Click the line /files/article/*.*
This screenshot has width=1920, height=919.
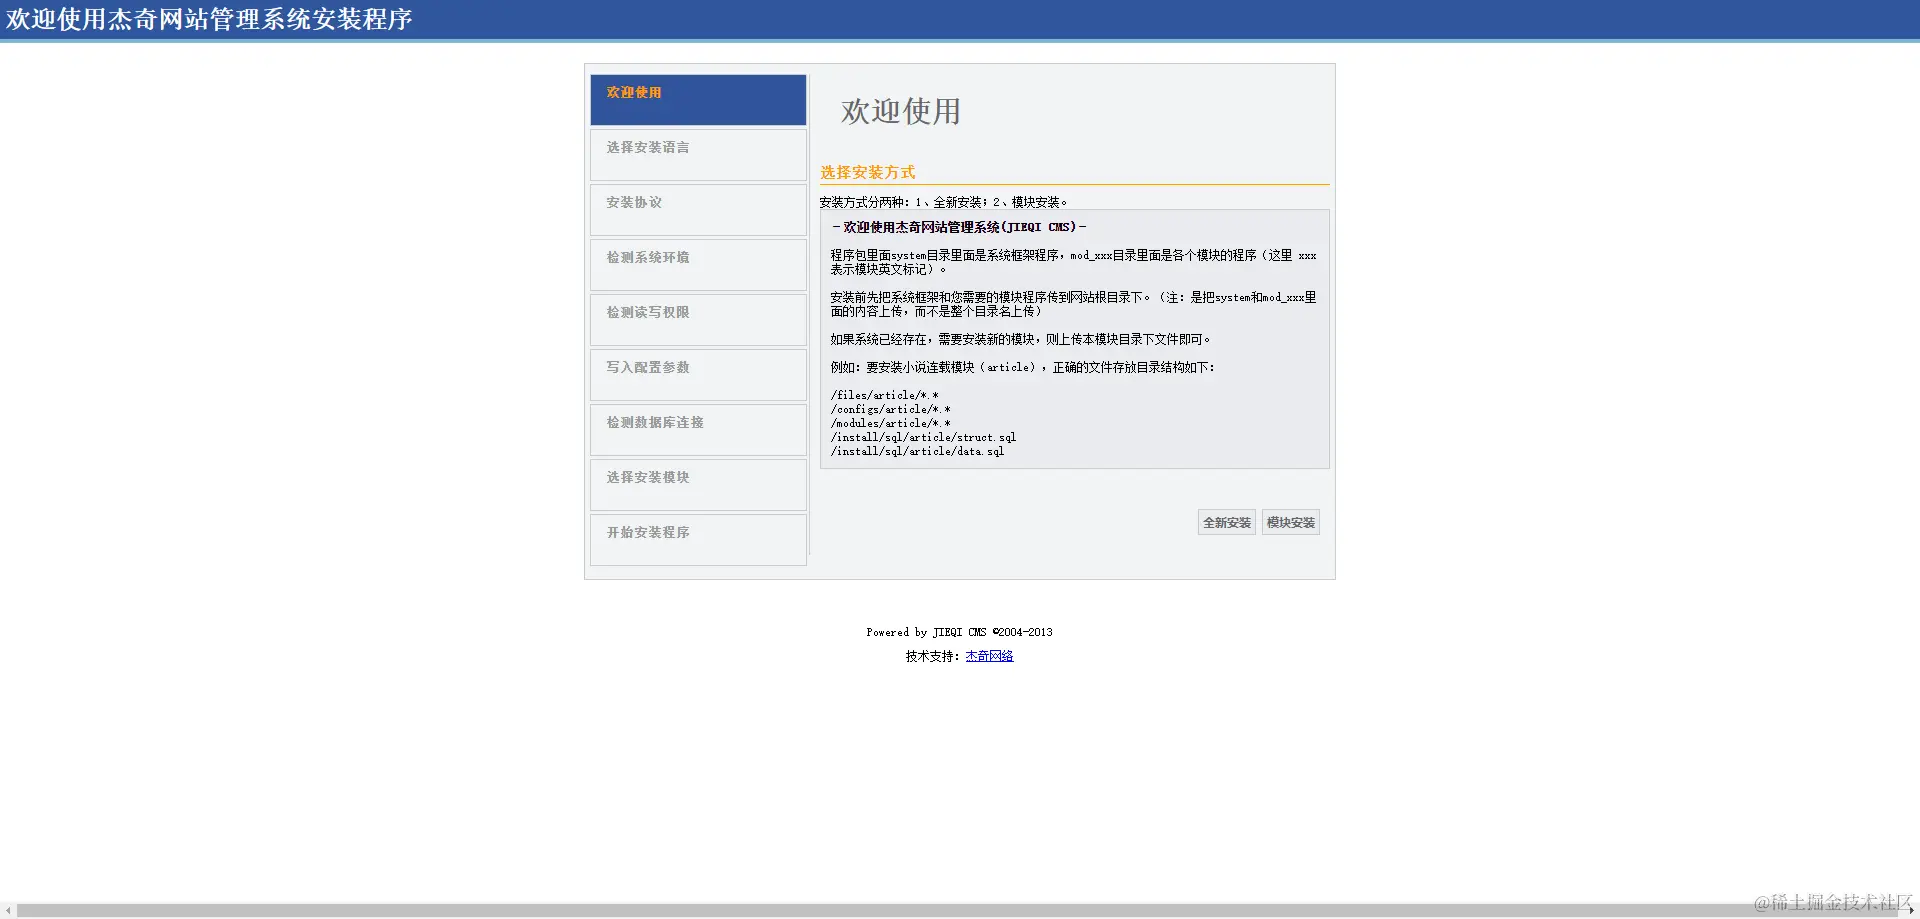[x=884, y=395]
